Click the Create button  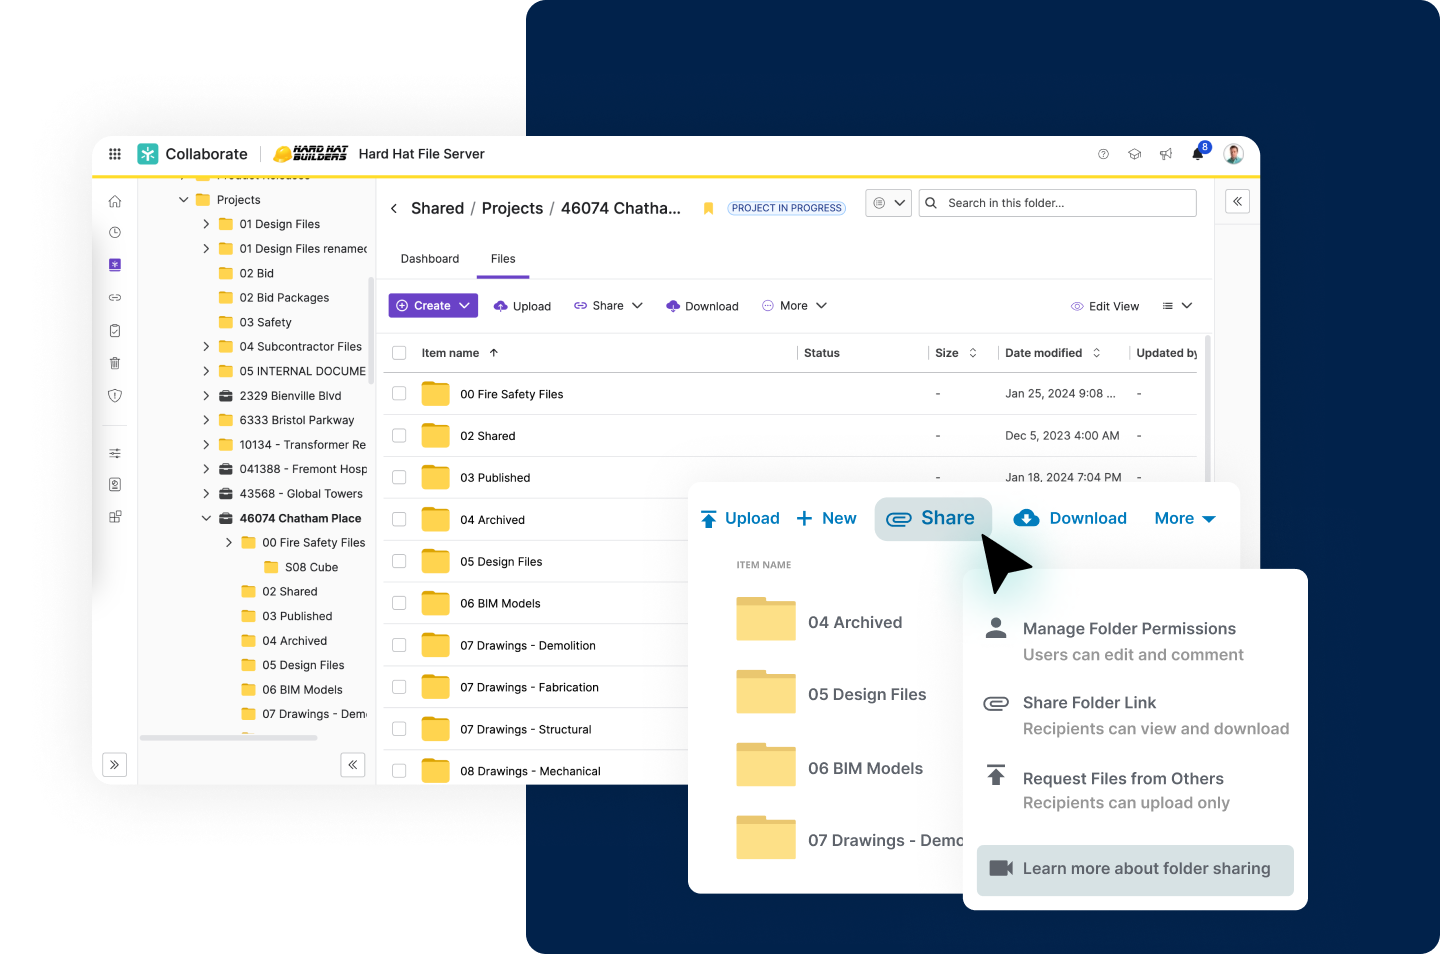[x=432, y=305]
